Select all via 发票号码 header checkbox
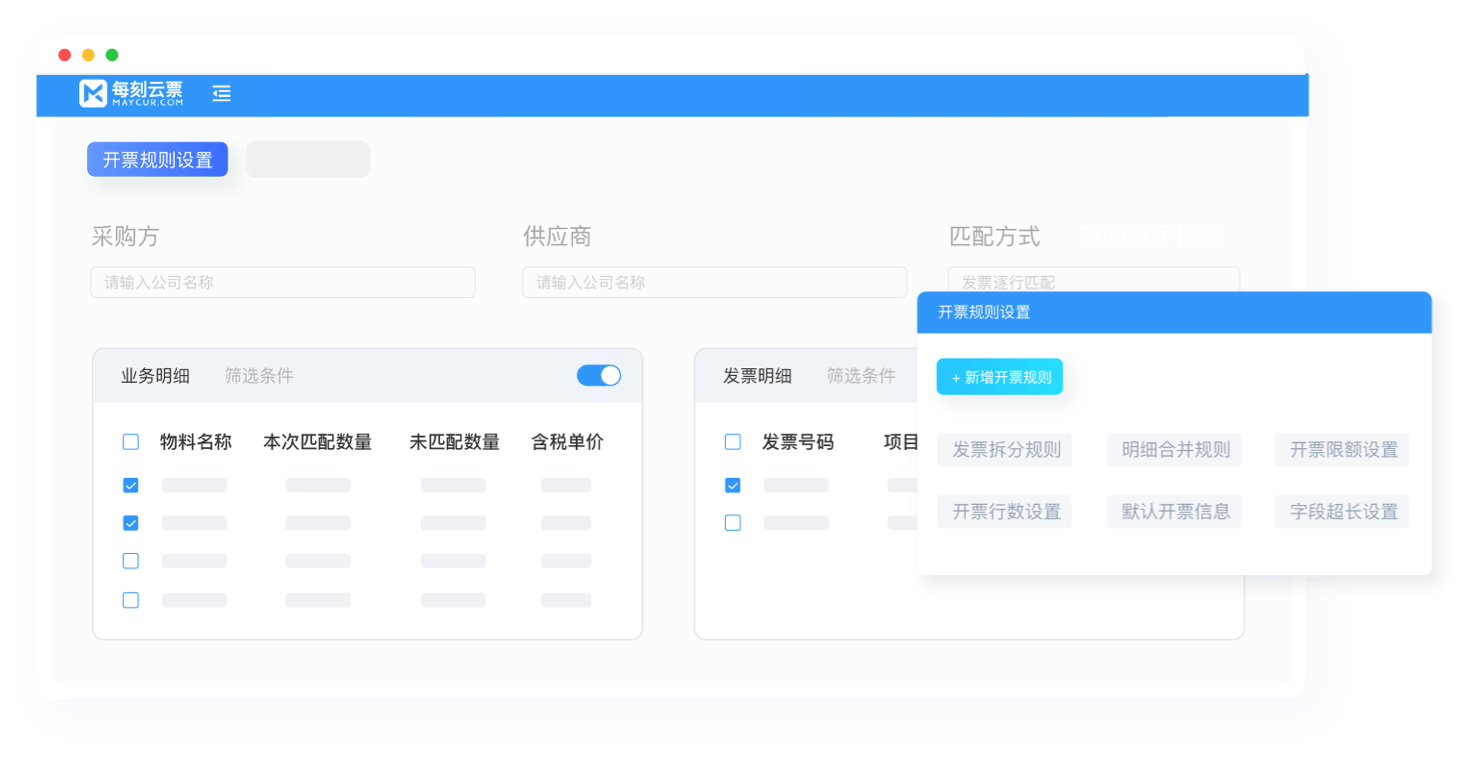 coord(733,442)
